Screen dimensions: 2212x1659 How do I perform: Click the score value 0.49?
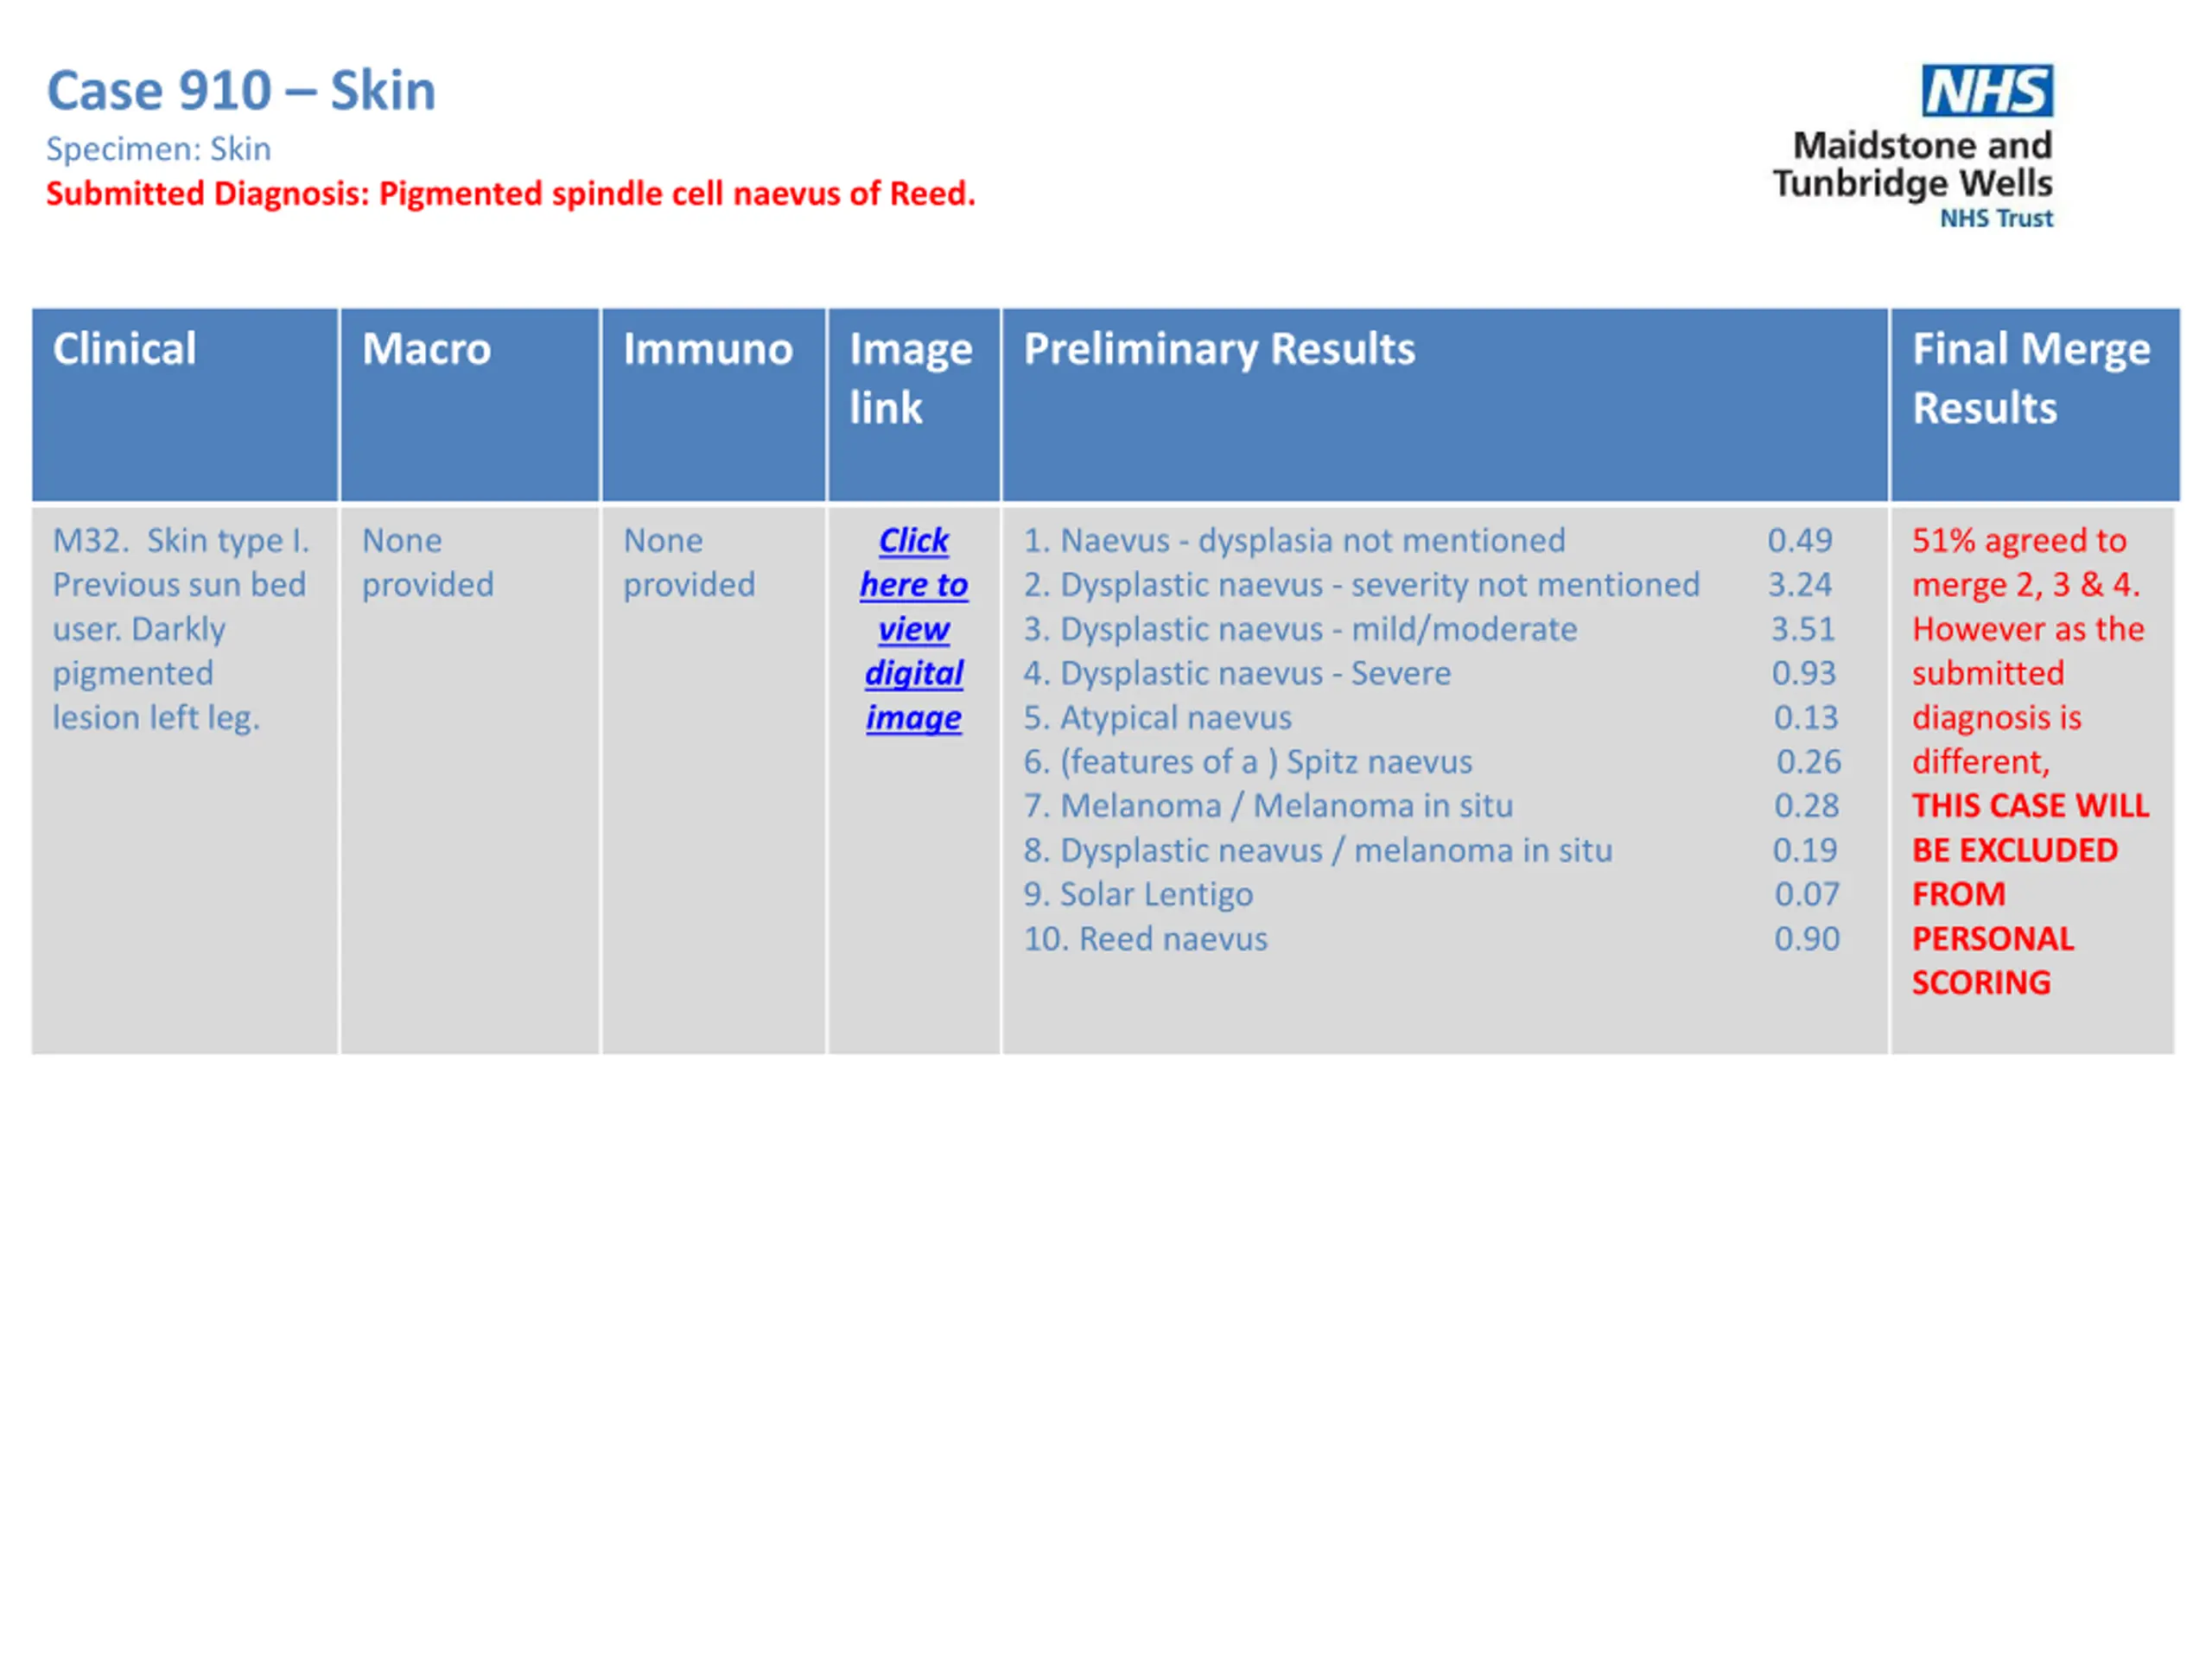tap(1799, 540)
